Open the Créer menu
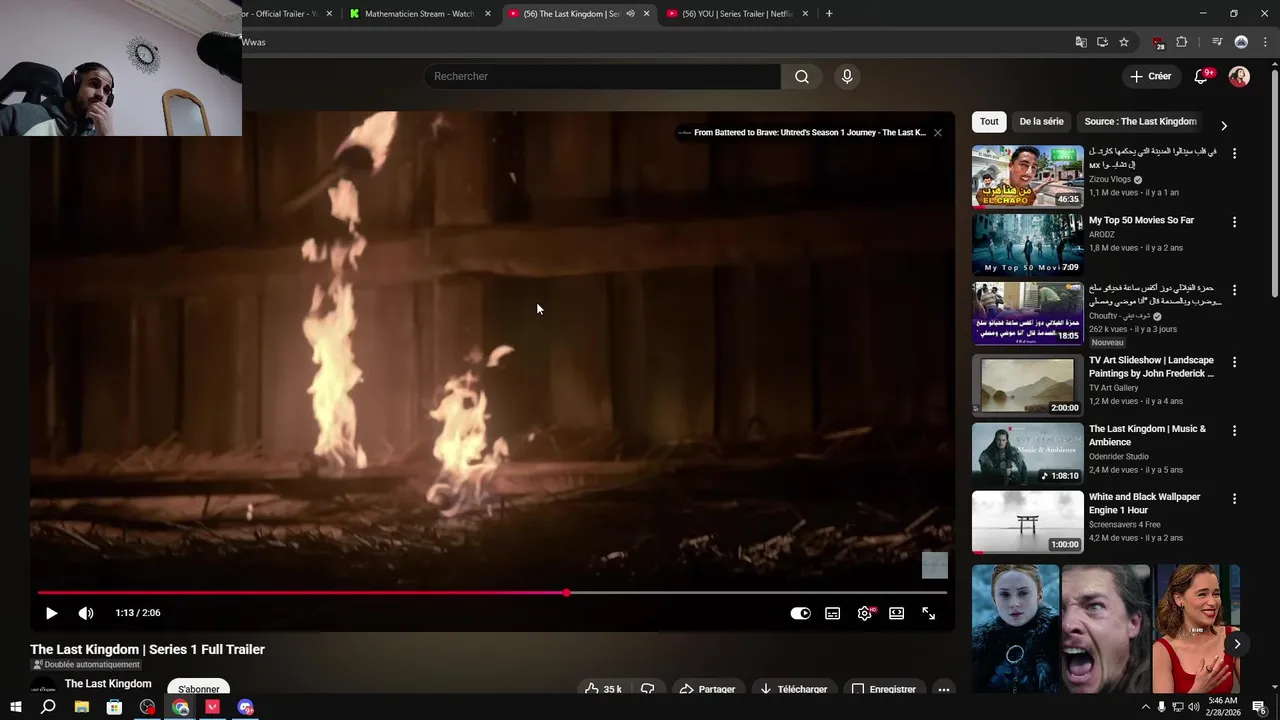Screen dimensions: 1280x720 (x=1150, y=76)
